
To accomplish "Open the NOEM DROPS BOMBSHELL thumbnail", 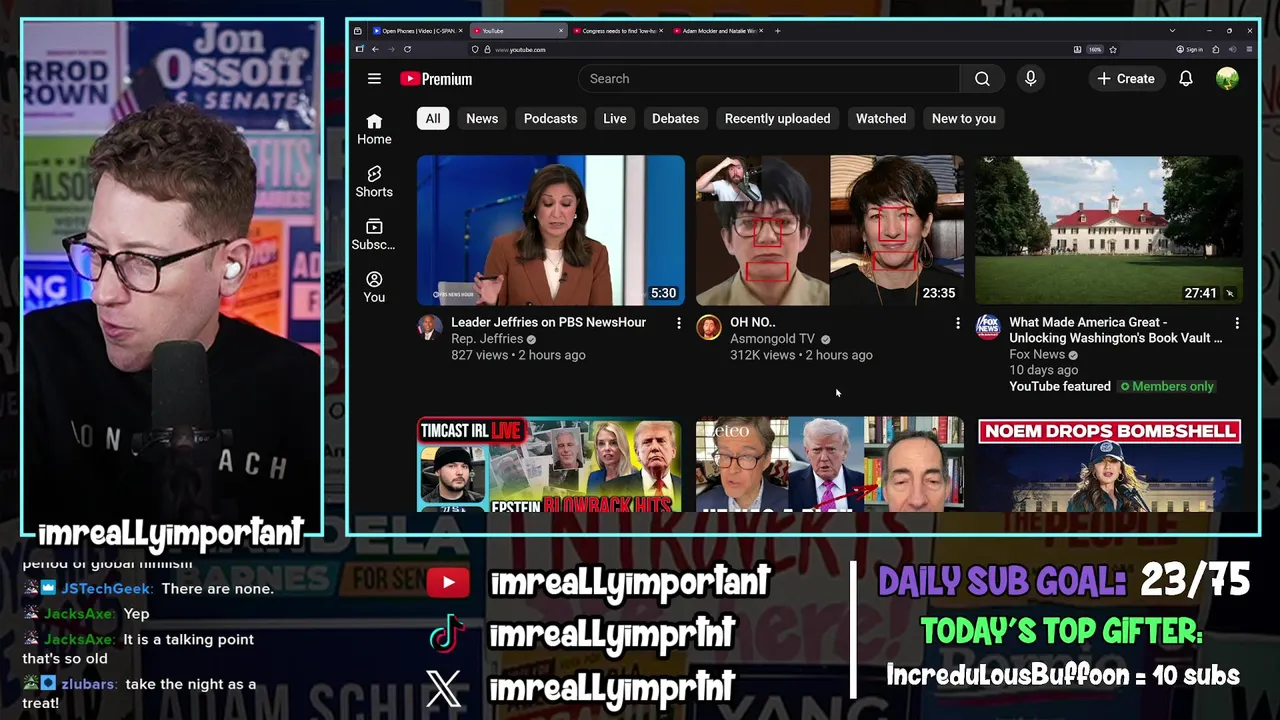I will (x=1109, y=465).
